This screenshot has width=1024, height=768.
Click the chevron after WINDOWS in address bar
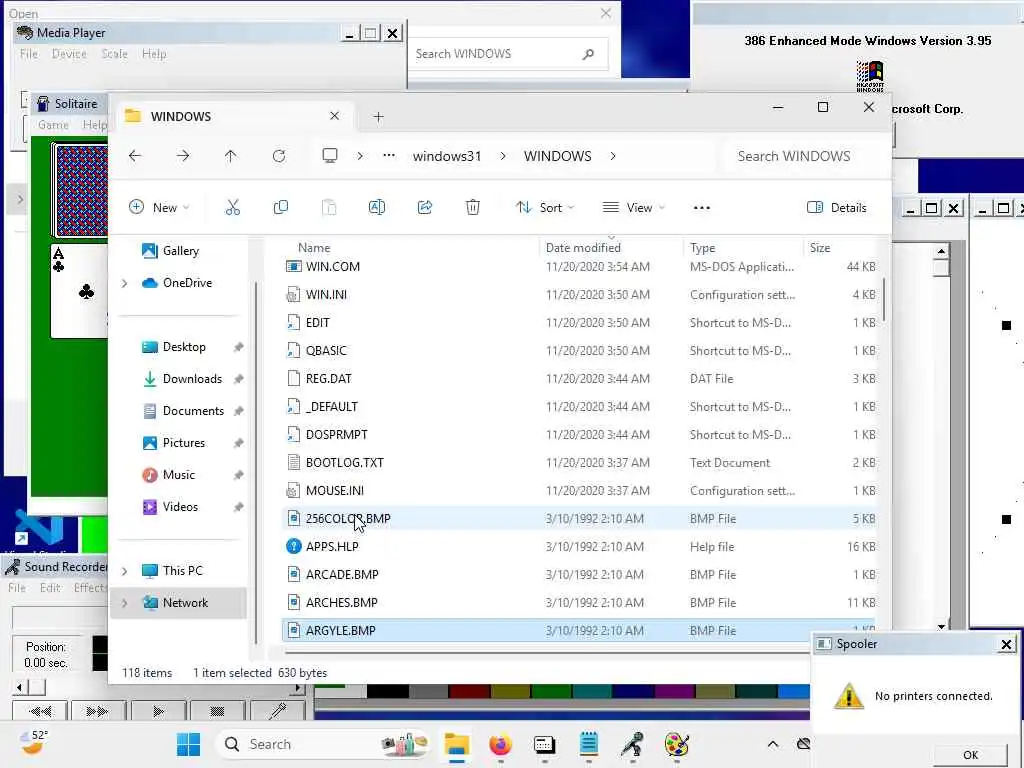[613, 156]
